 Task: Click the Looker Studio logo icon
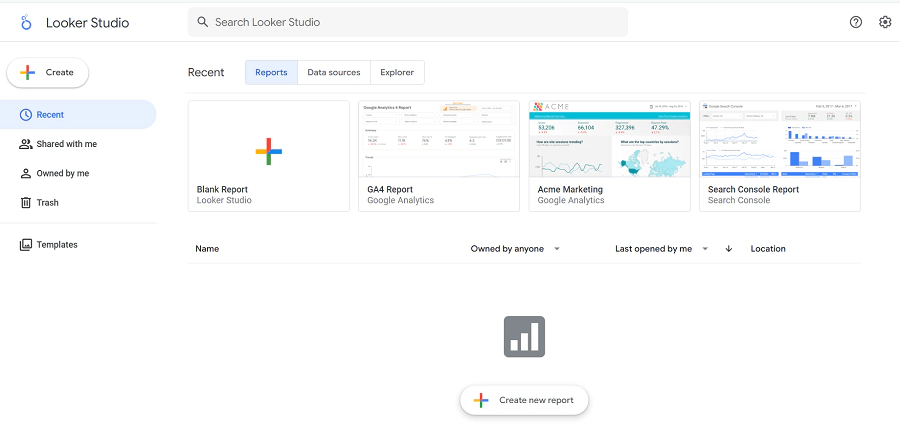pos(25,22)
